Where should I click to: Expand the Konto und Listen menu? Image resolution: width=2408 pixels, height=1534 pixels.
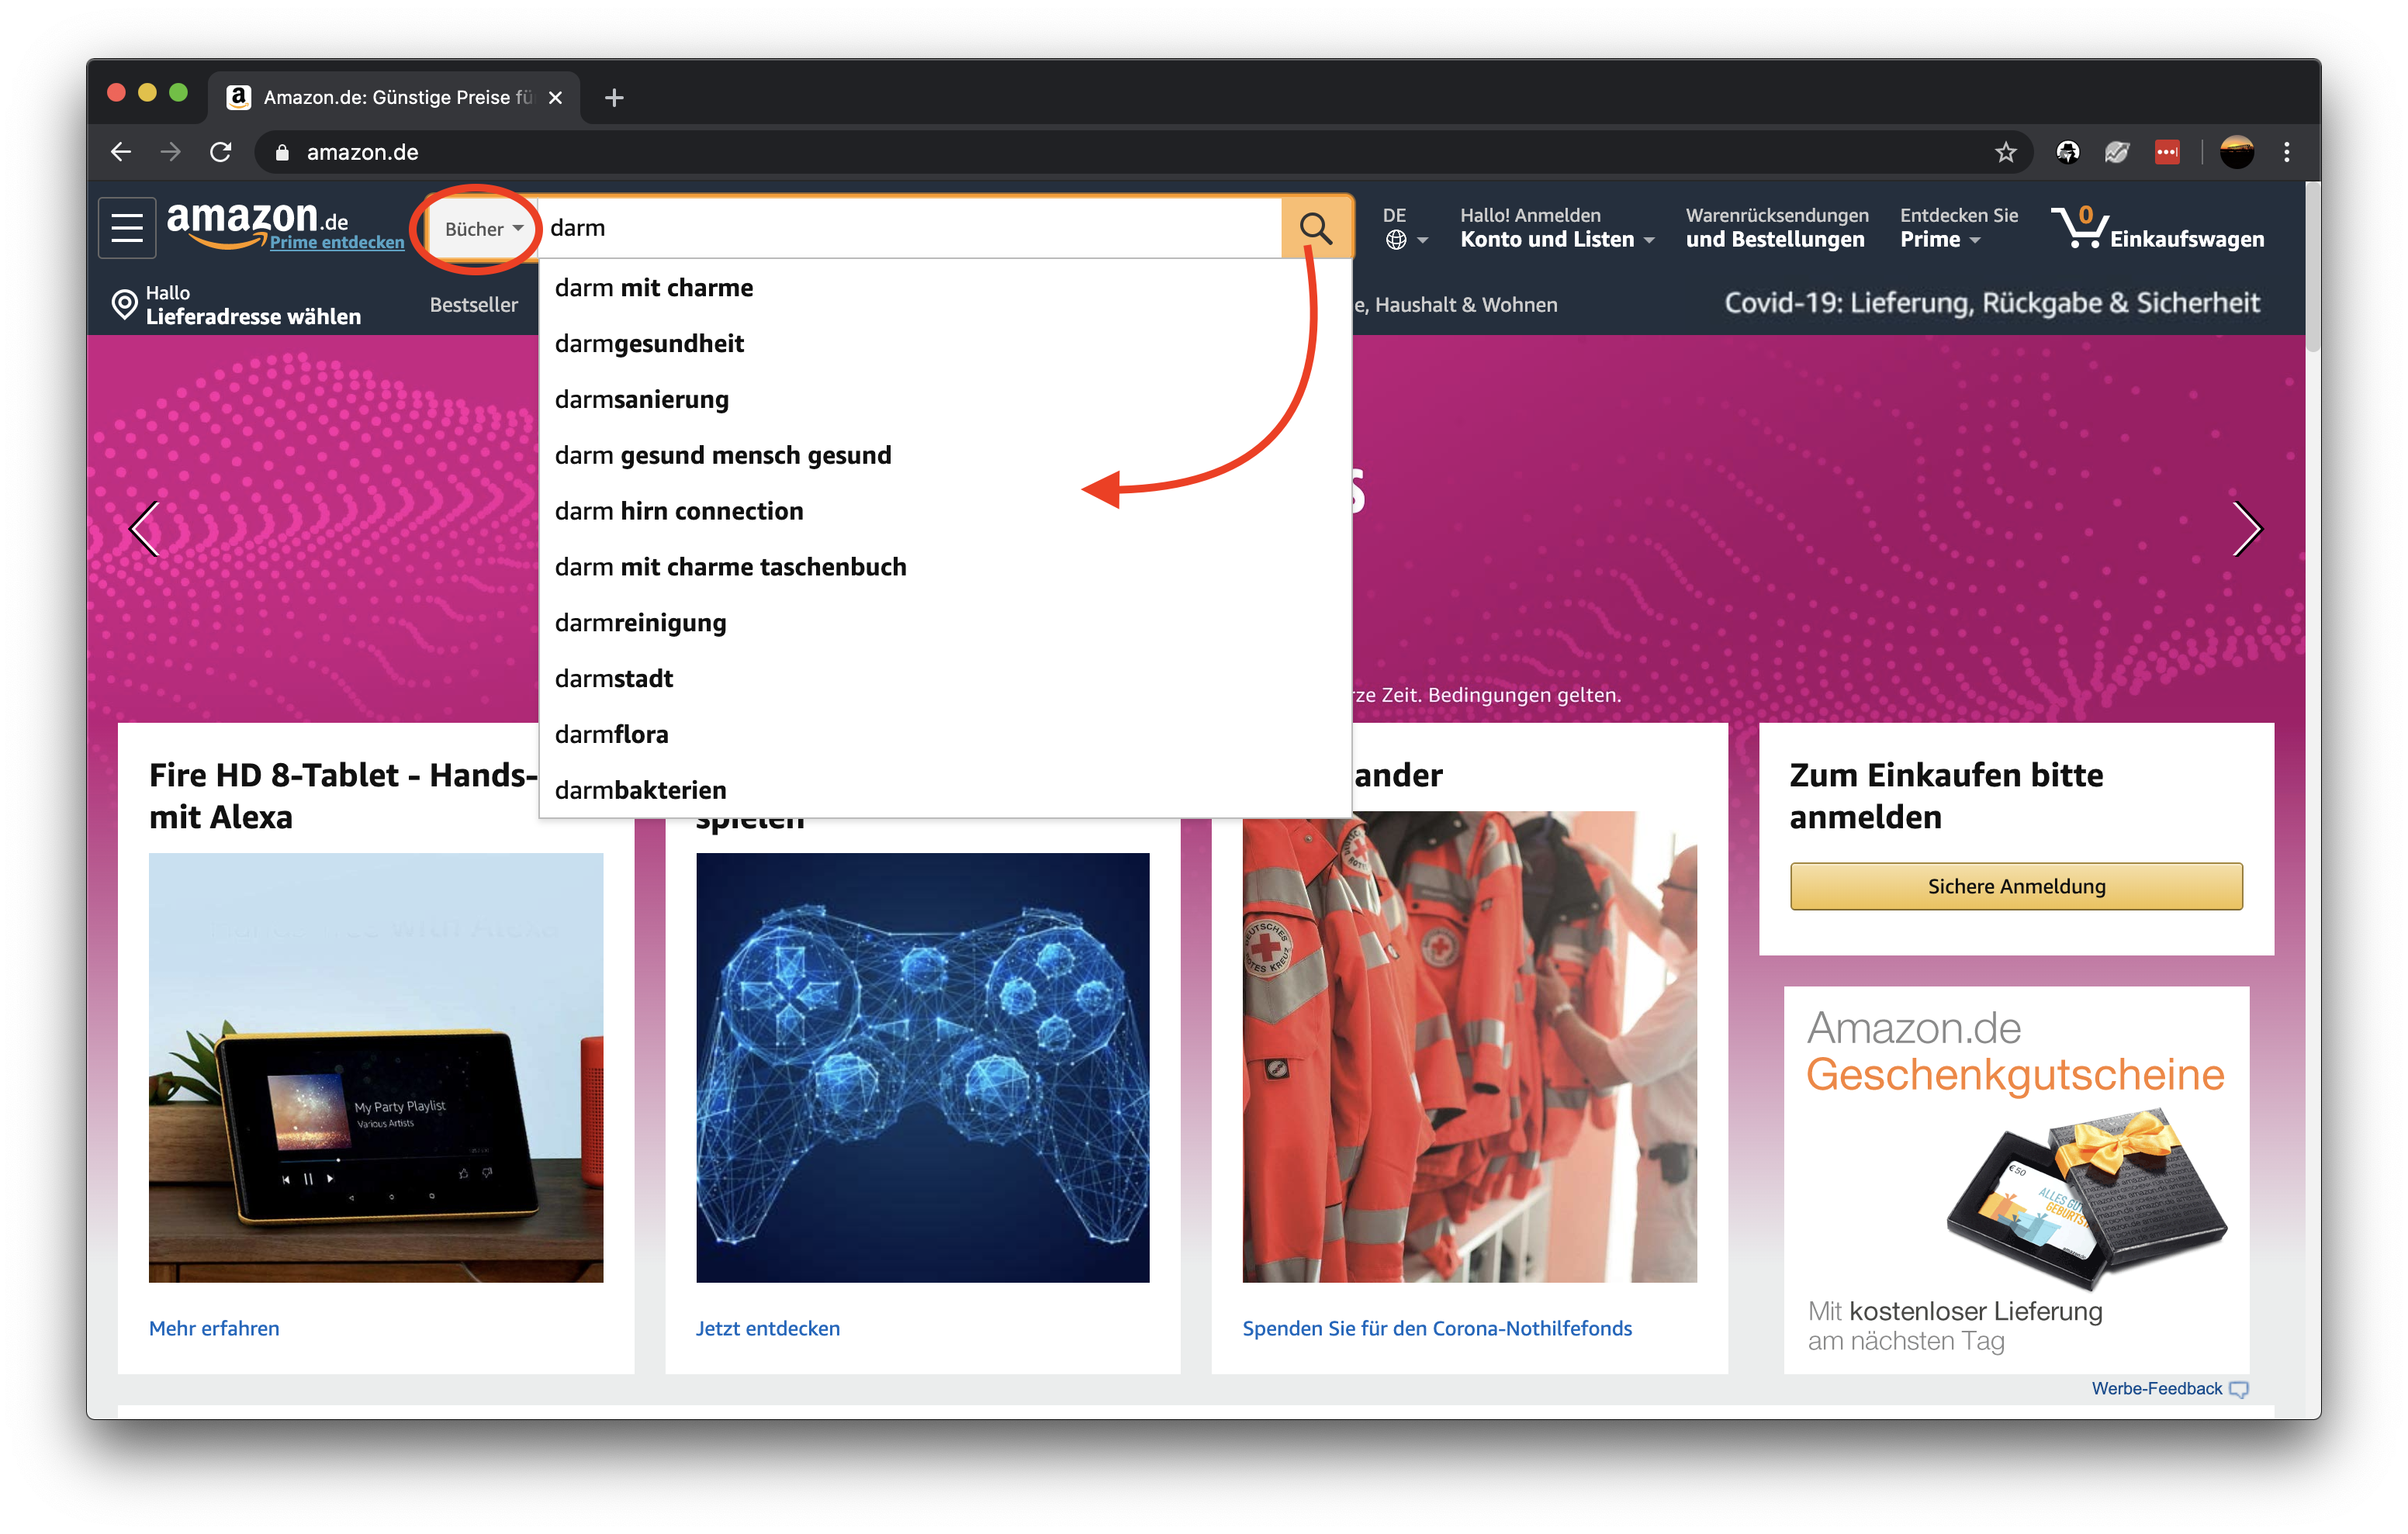(x=1556, y=228)
